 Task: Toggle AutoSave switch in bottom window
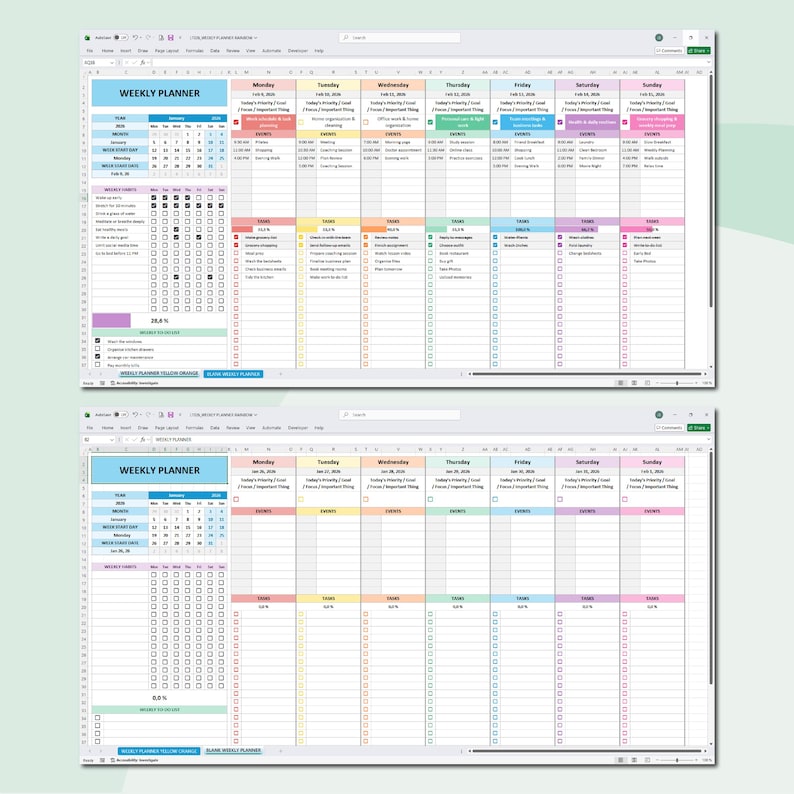point(121,414)
